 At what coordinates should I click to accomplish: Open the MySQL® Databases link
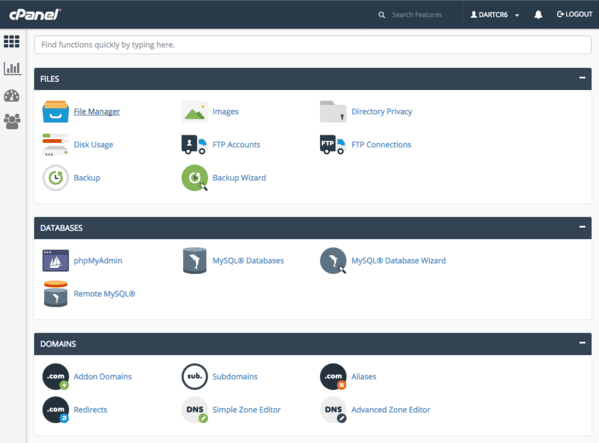(248, 261)
